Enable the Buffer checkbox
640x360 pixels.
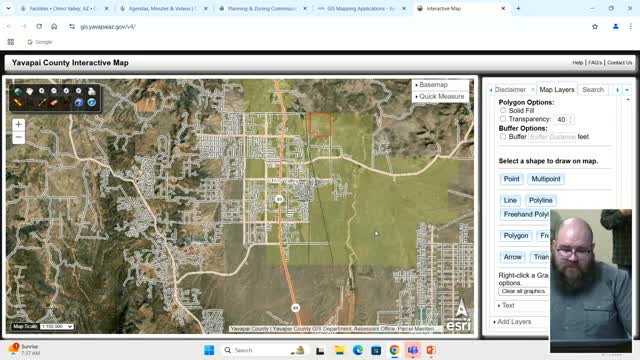tap(503, 136)
